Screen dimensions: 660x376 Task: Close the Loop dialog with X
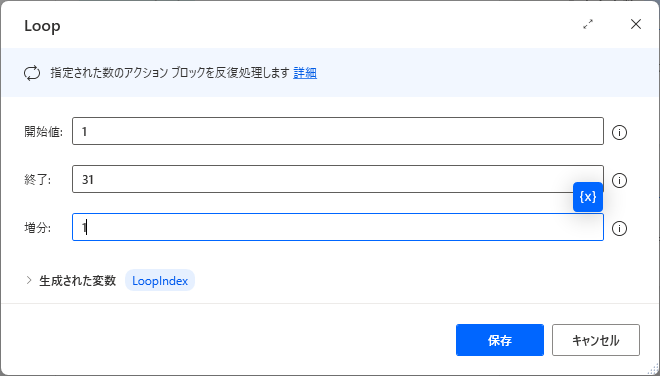click(x=636, y=24)
